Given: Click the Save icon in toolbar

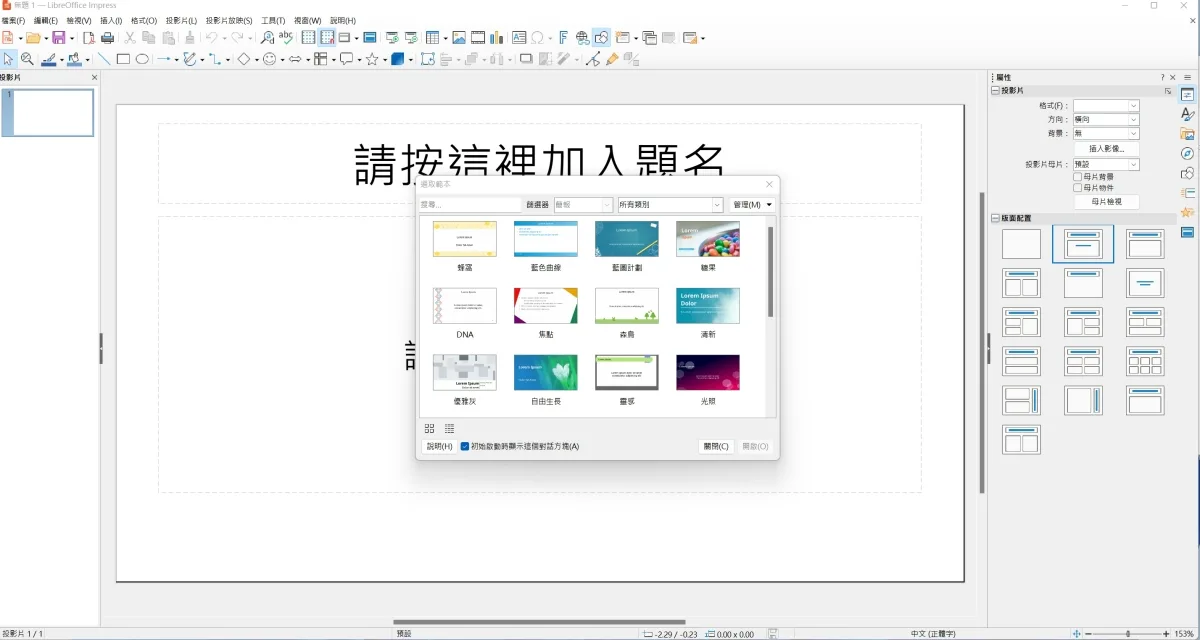Looking at the screenshot, I should point(59,38).
